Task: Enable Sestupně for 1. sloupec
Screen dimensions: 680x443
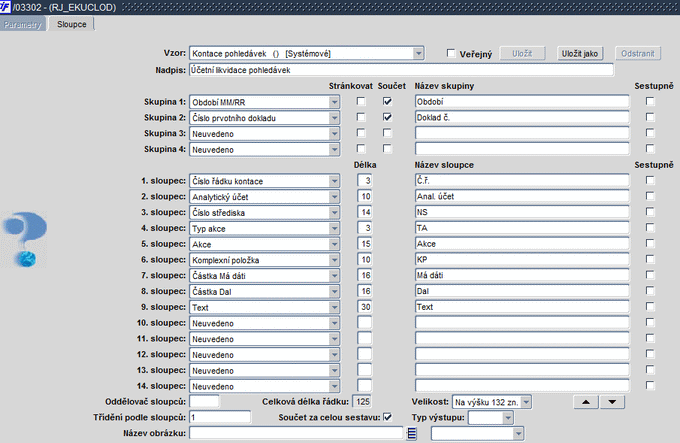Action: pyautogui.click(x=650, y=180)
